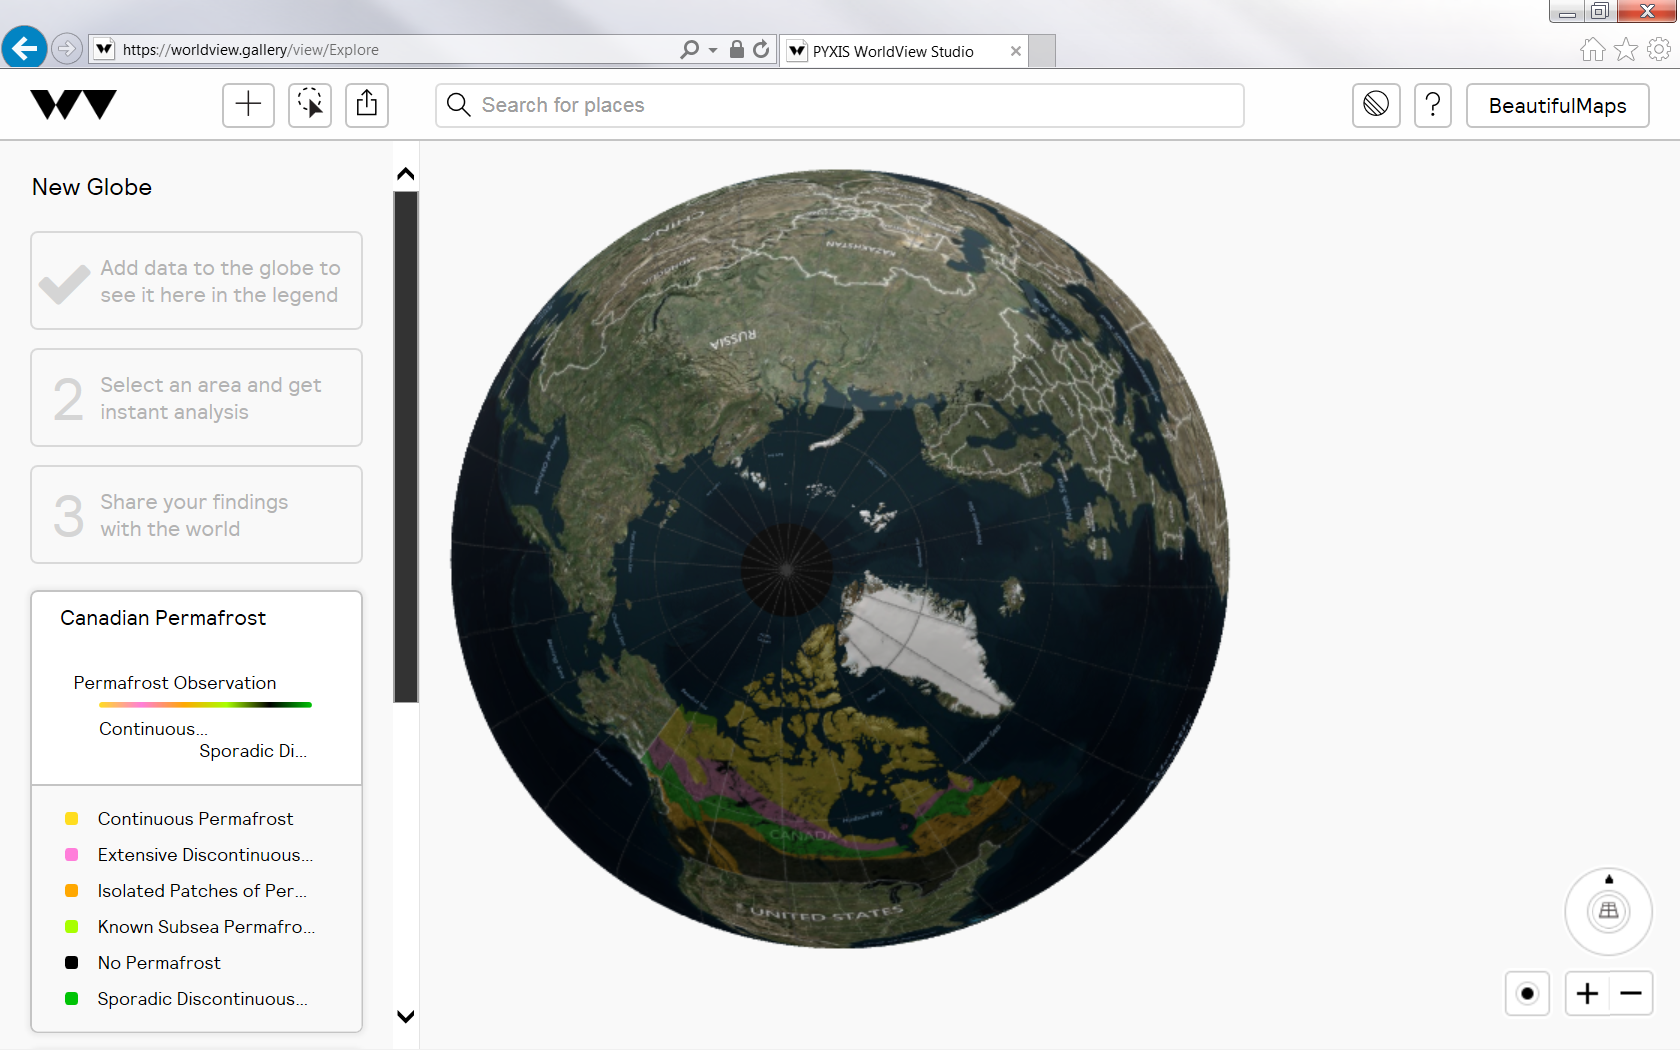The image size is (1680, 1050).
Task: Click green Sporadic Discontinuous swatch
Action: [71, 999]
